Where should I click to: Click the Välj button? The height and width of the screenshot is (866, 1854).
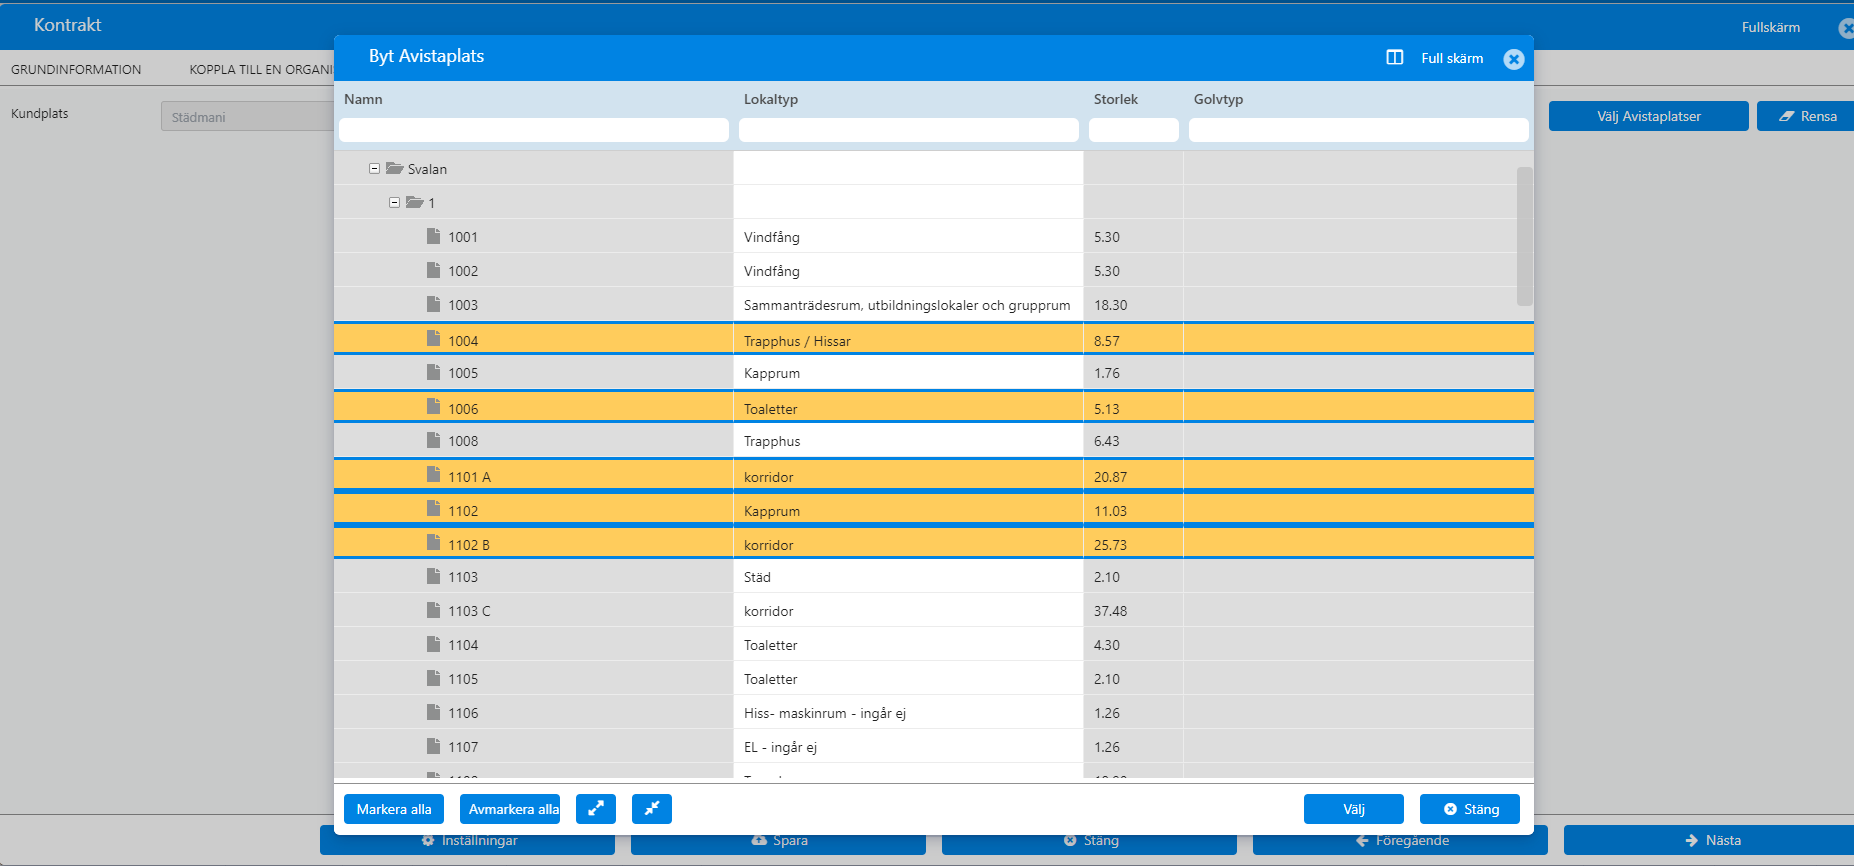(x=1353, y=809)
